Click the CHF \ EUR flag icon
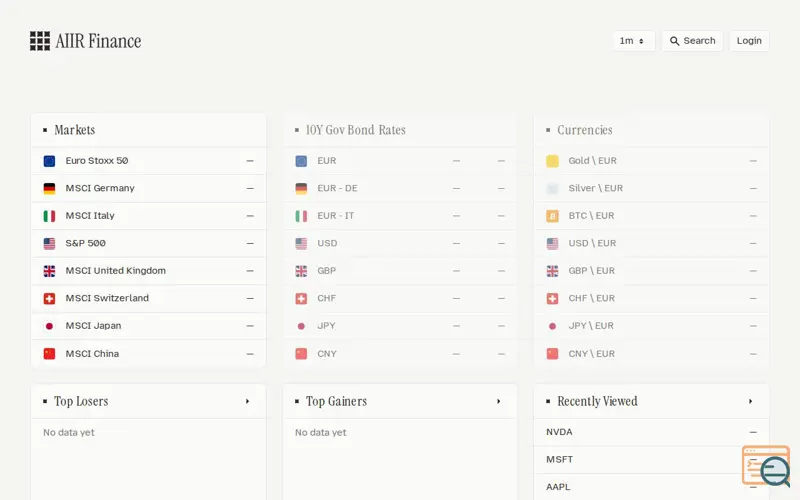The height and width of the screenshot is (500, 800). pyautogui.click(x=553, y=298)
